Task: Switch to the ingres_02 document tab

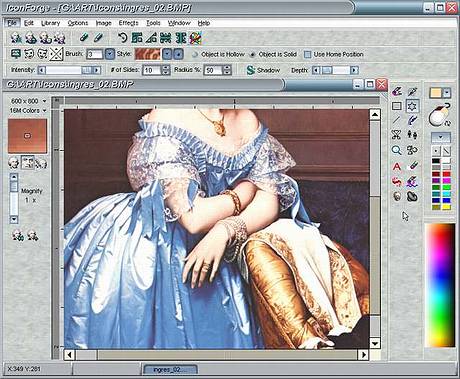Action: point(170,369)
